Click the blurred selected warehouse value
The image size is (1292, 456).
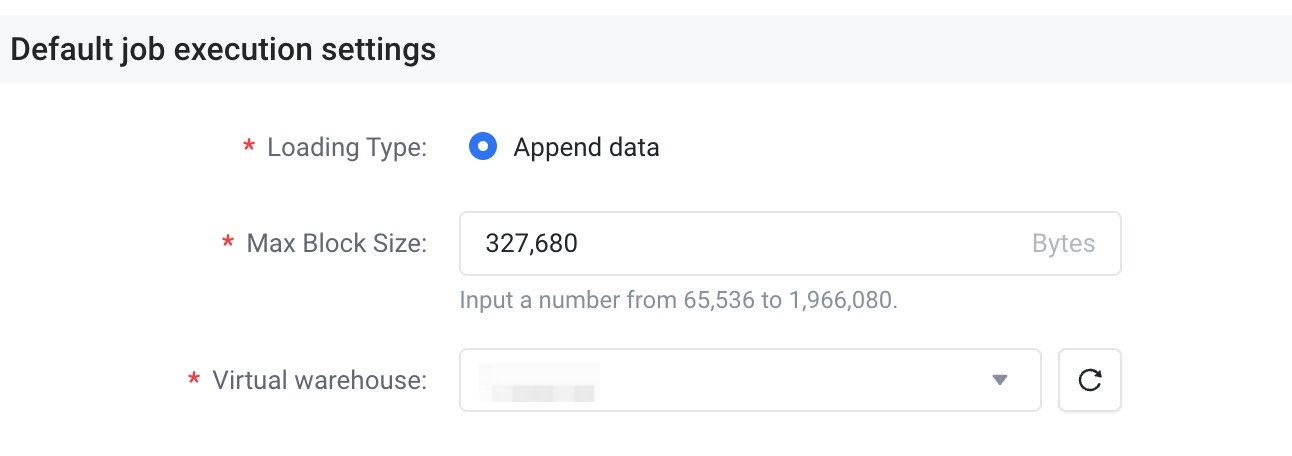[x=538, y=383]
